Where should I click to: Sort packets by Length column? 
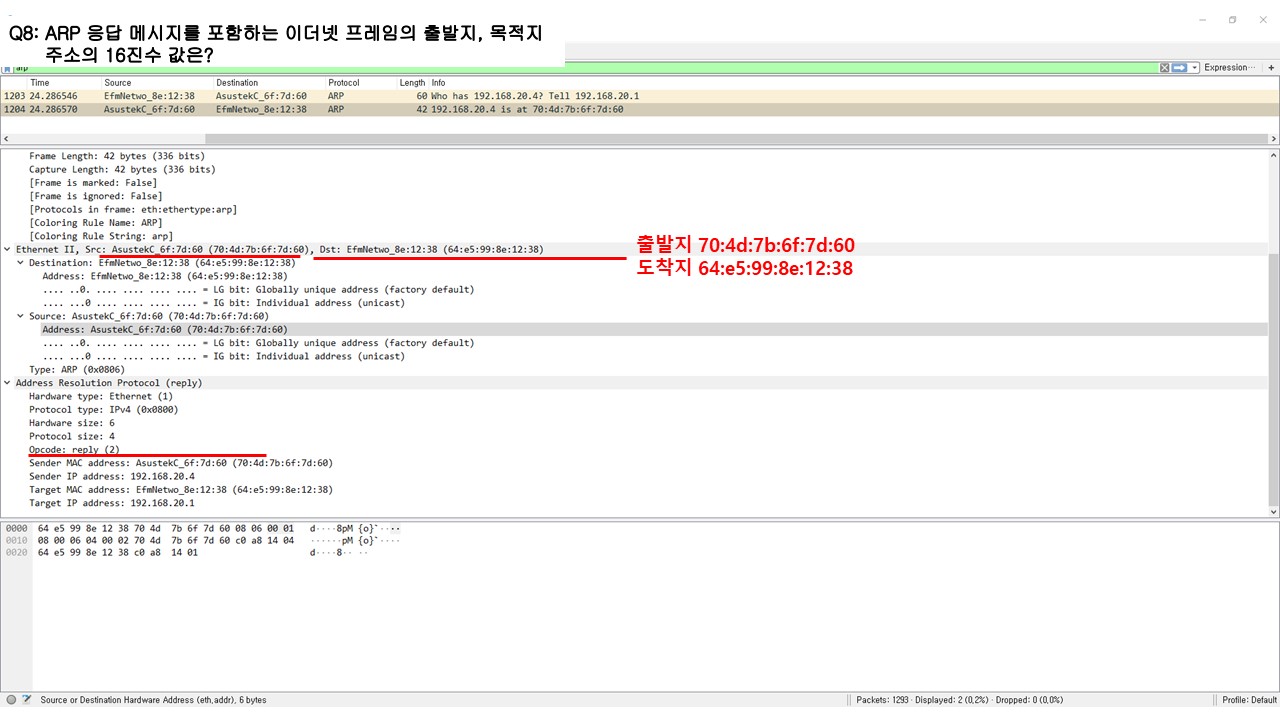point(412,83)
